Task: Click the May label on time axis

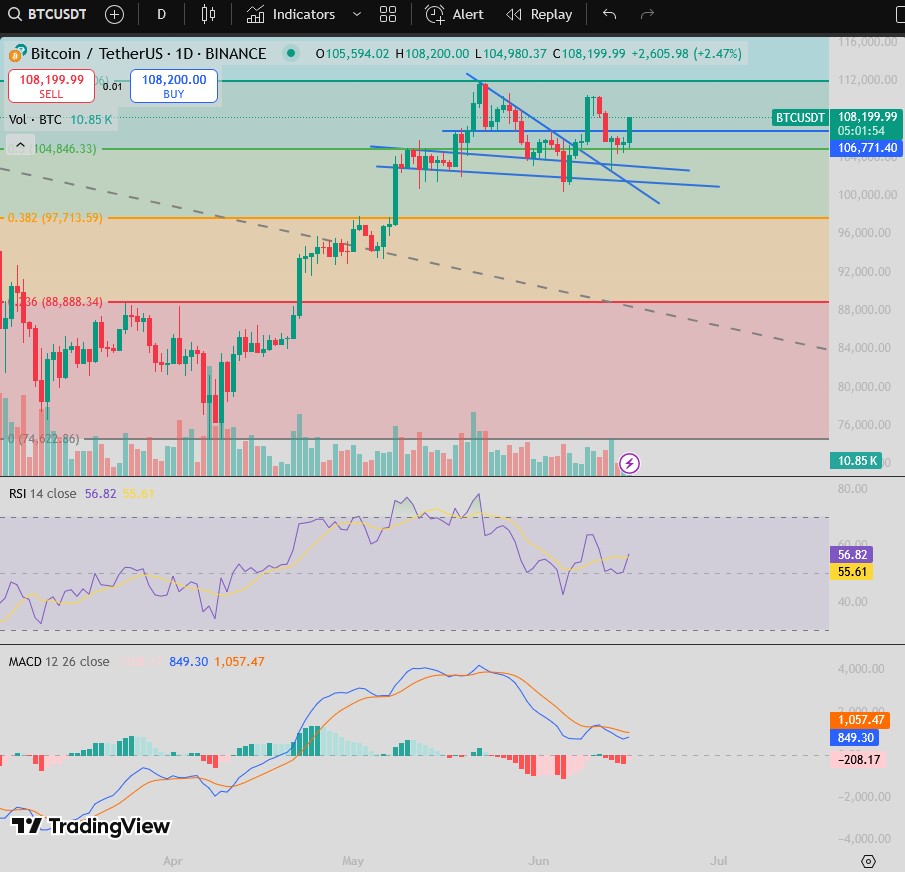Action: point(353,861)
